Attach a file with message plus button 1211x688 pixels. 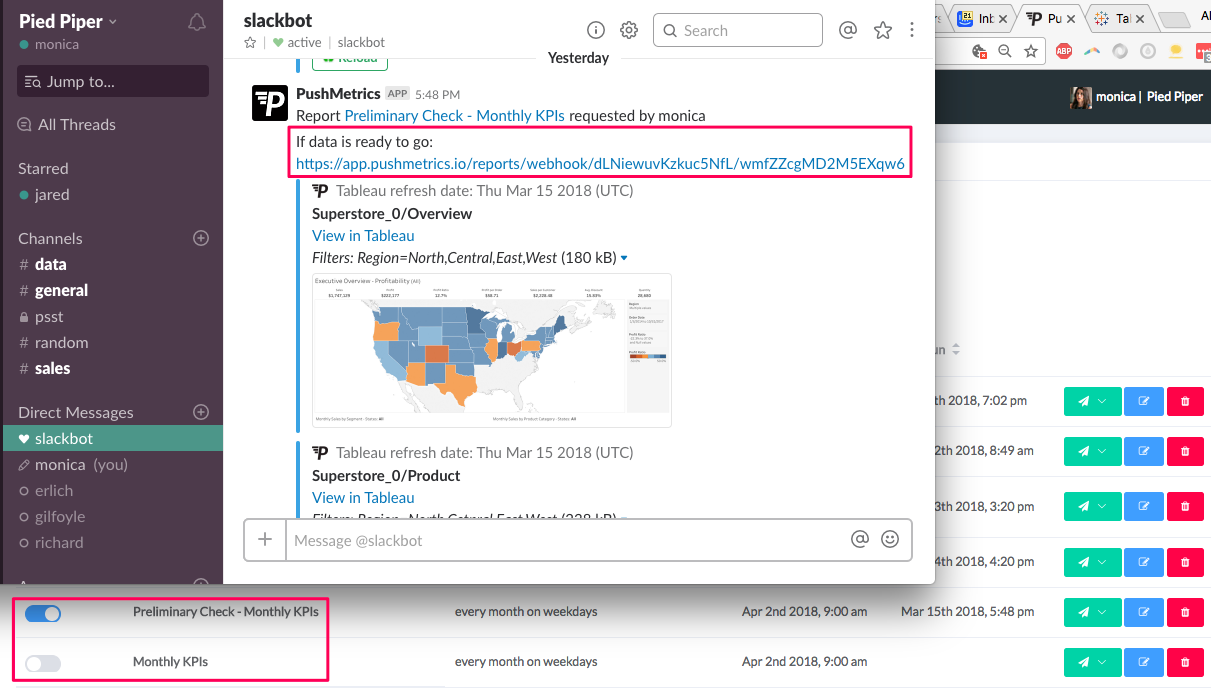[265, 540]
